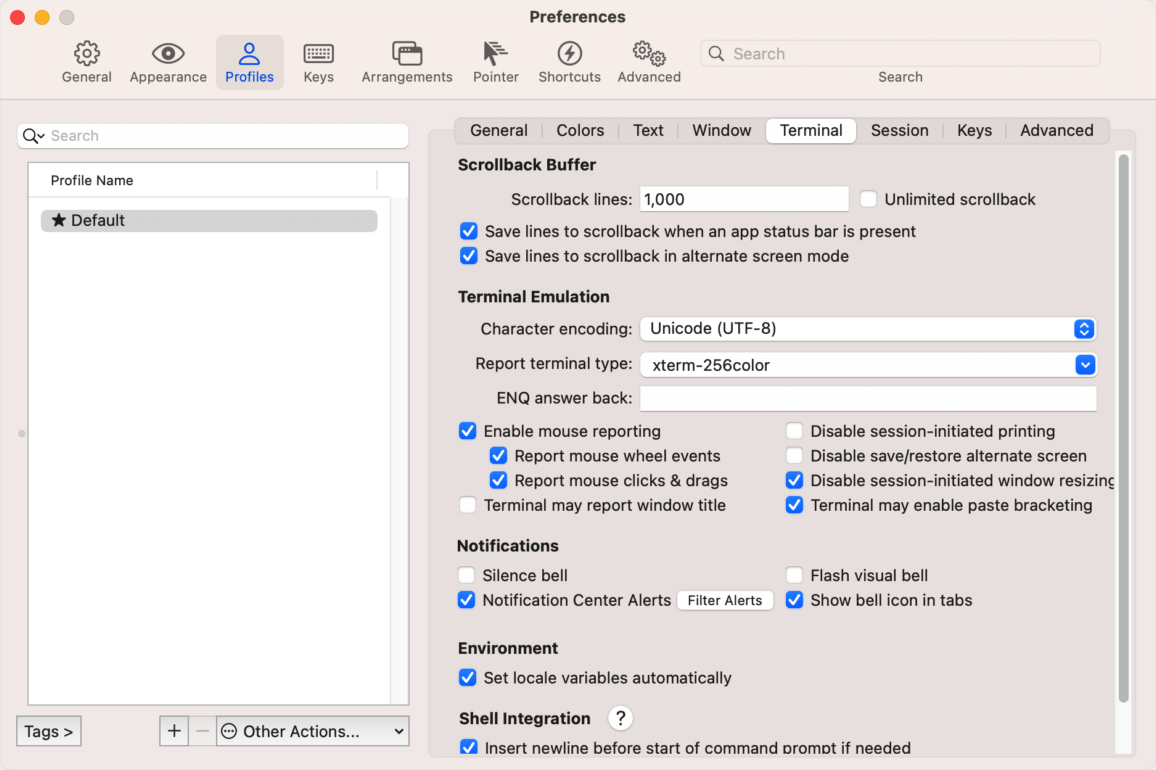Open the Pointer cursor icon
The image size is (1156, 770).
[x=495, y=54]
